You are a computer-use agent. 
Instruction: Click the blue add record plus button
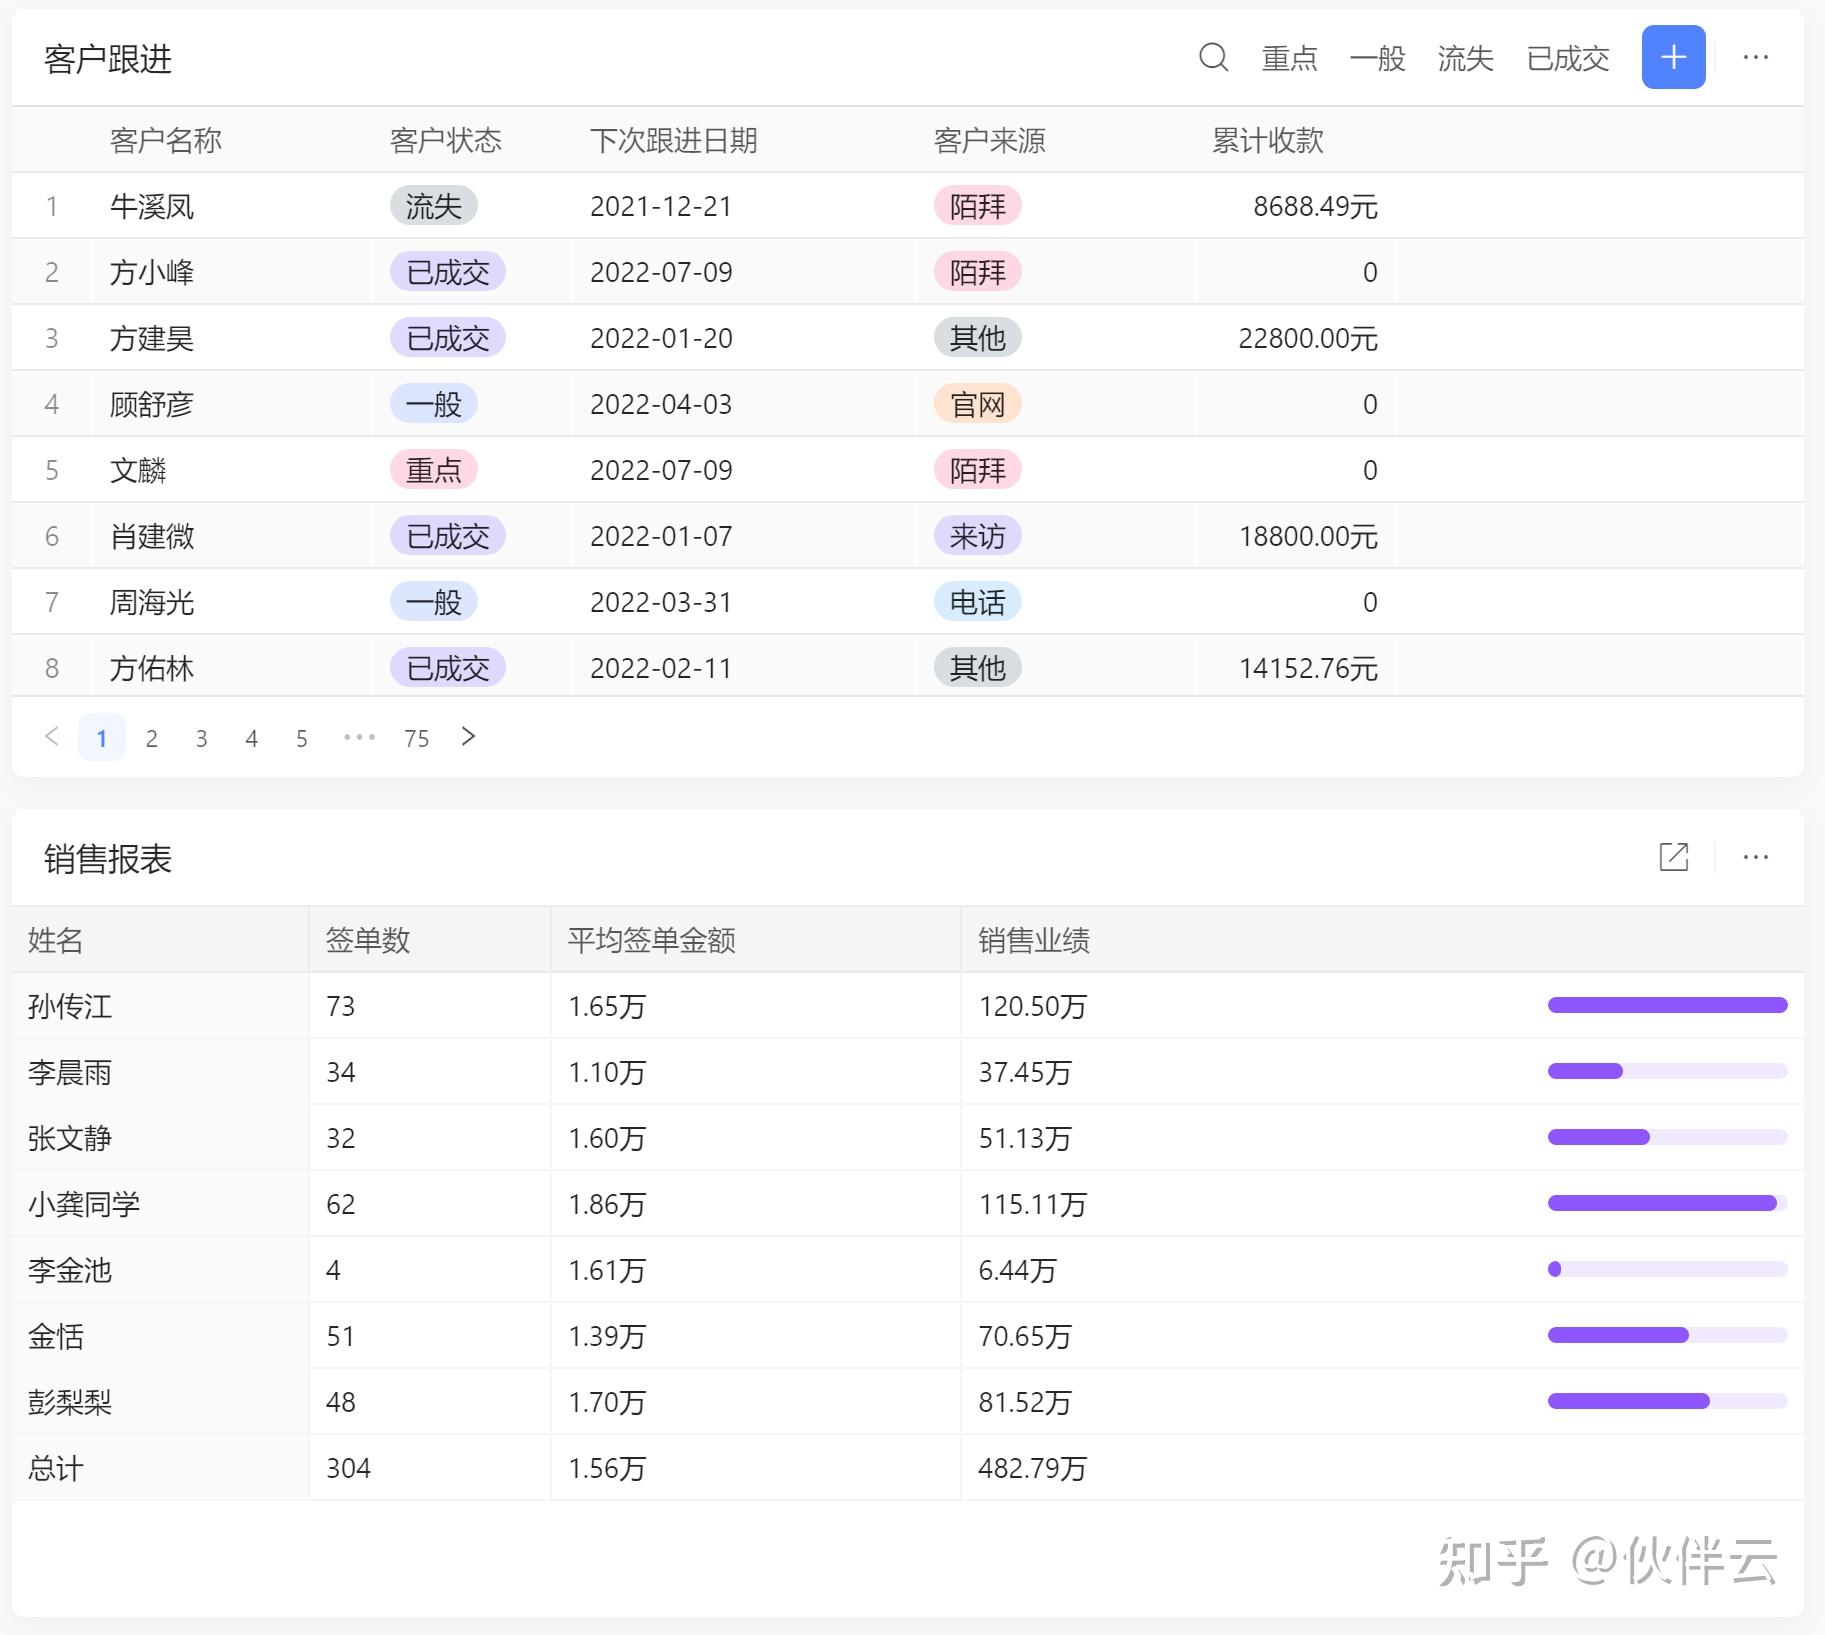1673,57
